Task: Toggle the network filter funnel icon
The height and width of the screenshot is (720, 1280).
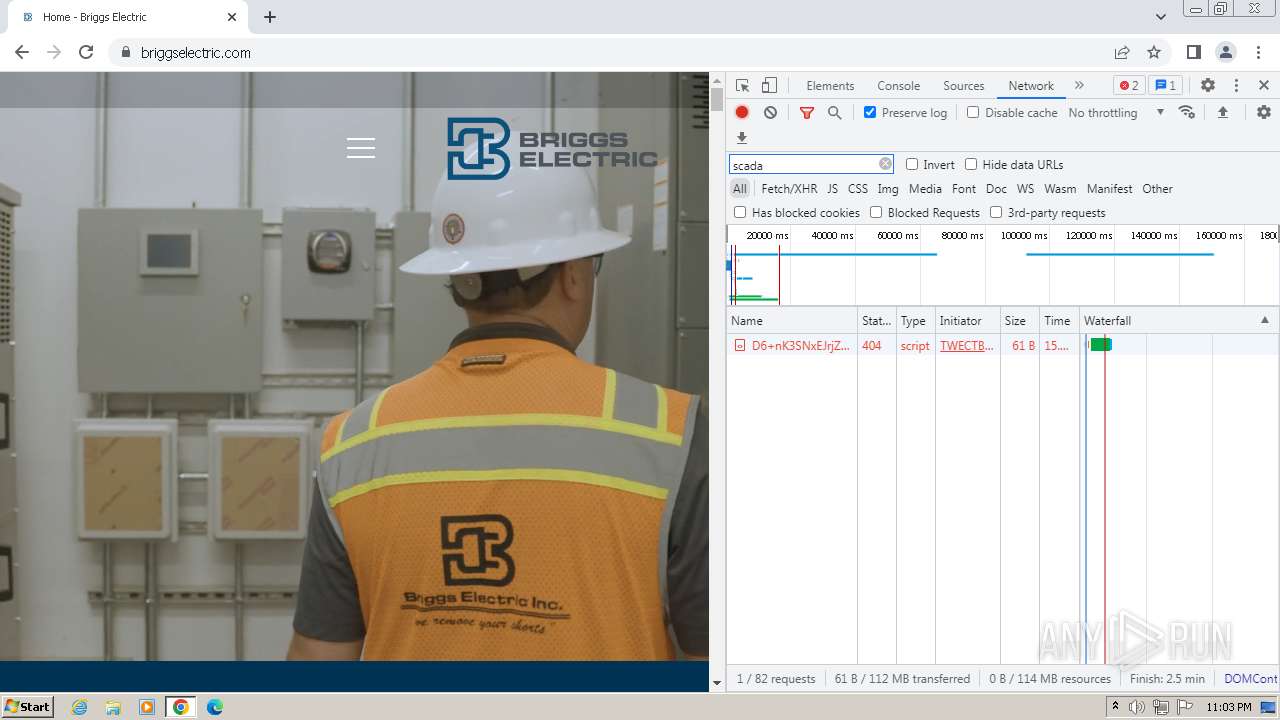Action: pyautogui.click(x=807, y=113)
